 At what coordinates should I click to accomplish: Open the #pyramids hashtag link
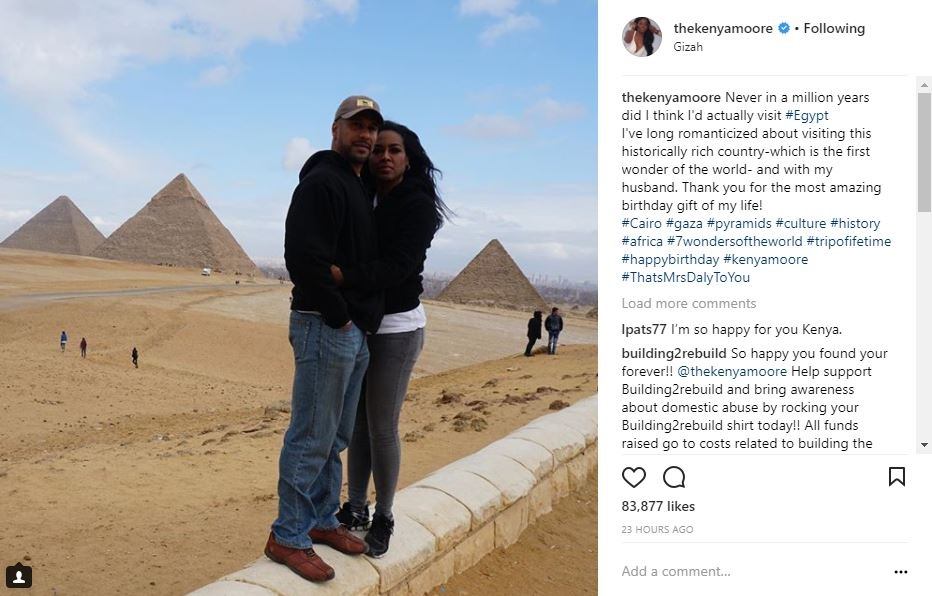click(x=739, y=223)
